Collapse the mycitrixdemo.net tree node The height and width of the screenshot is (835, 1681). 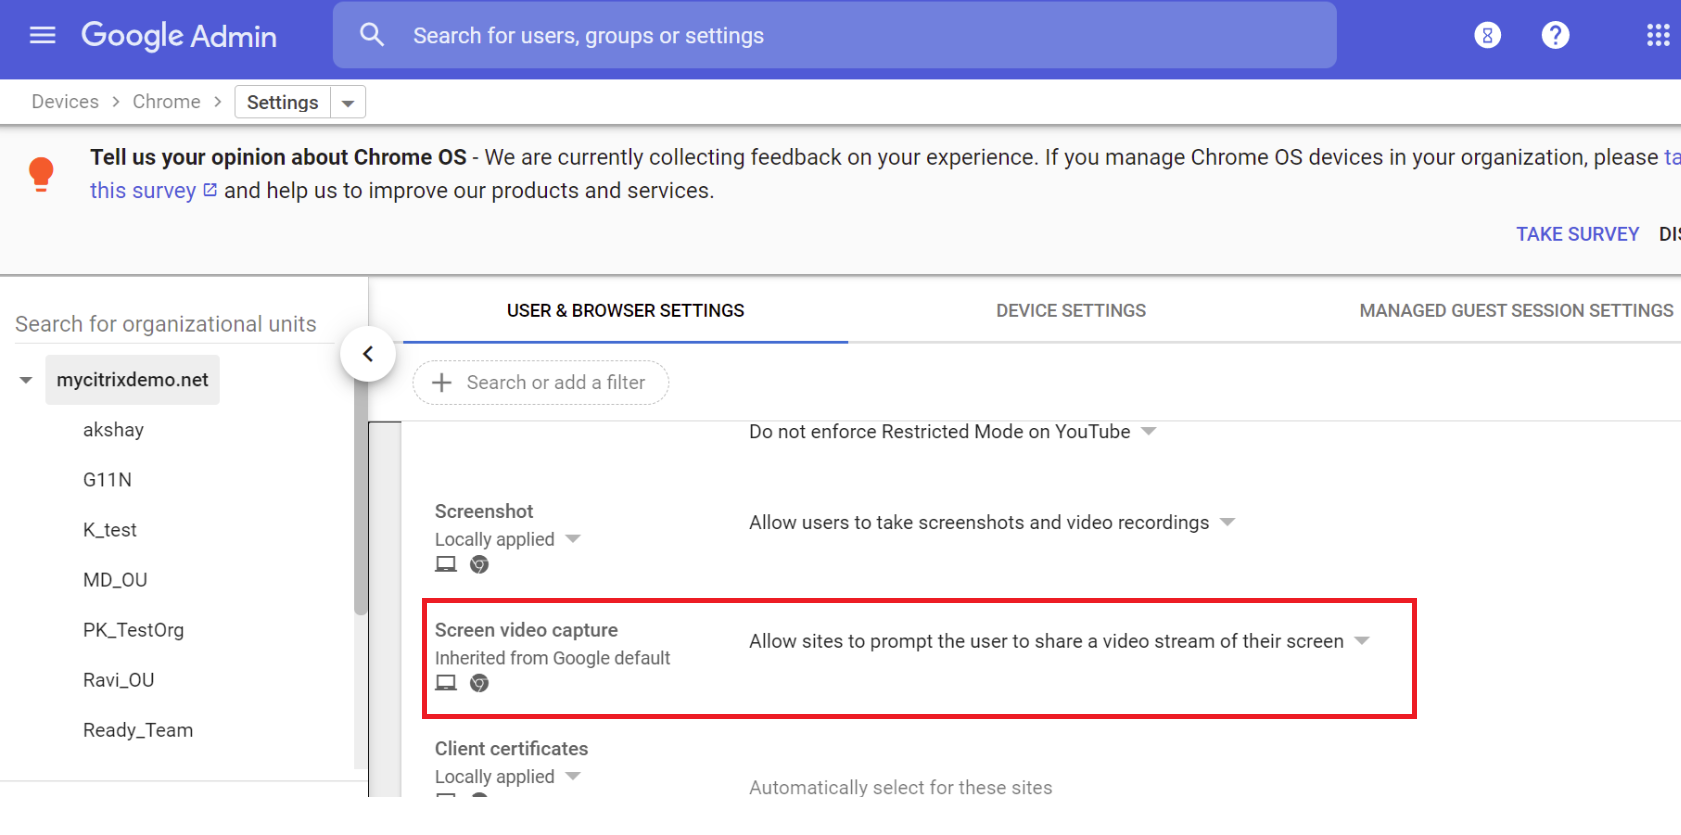26,380
